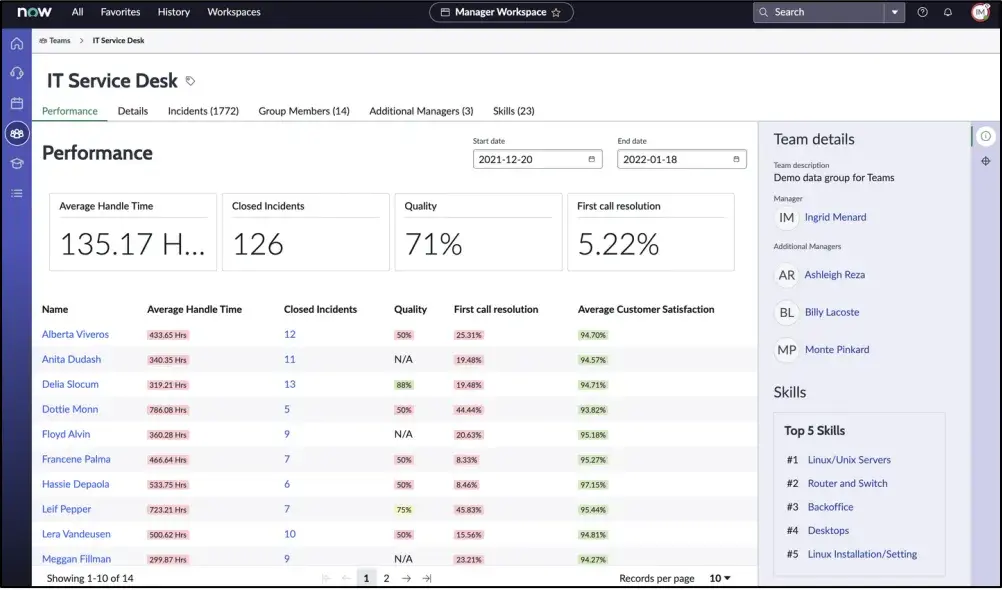This screenshot has height=590, width=1002.
Task: Click the End date input field
Action: [x=674, y=159]
